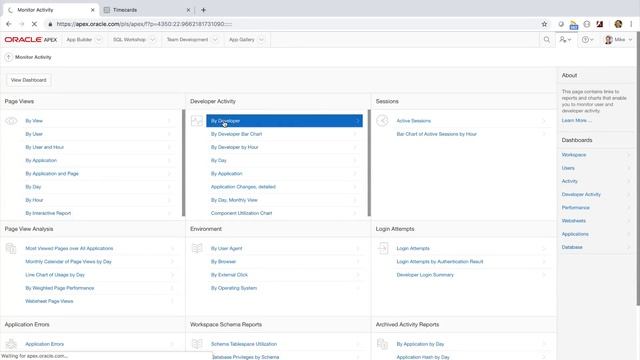The width and height of the screenshot is (640, 360).
Task: Click the Archived Activity Reports icon
Action: 382,344
